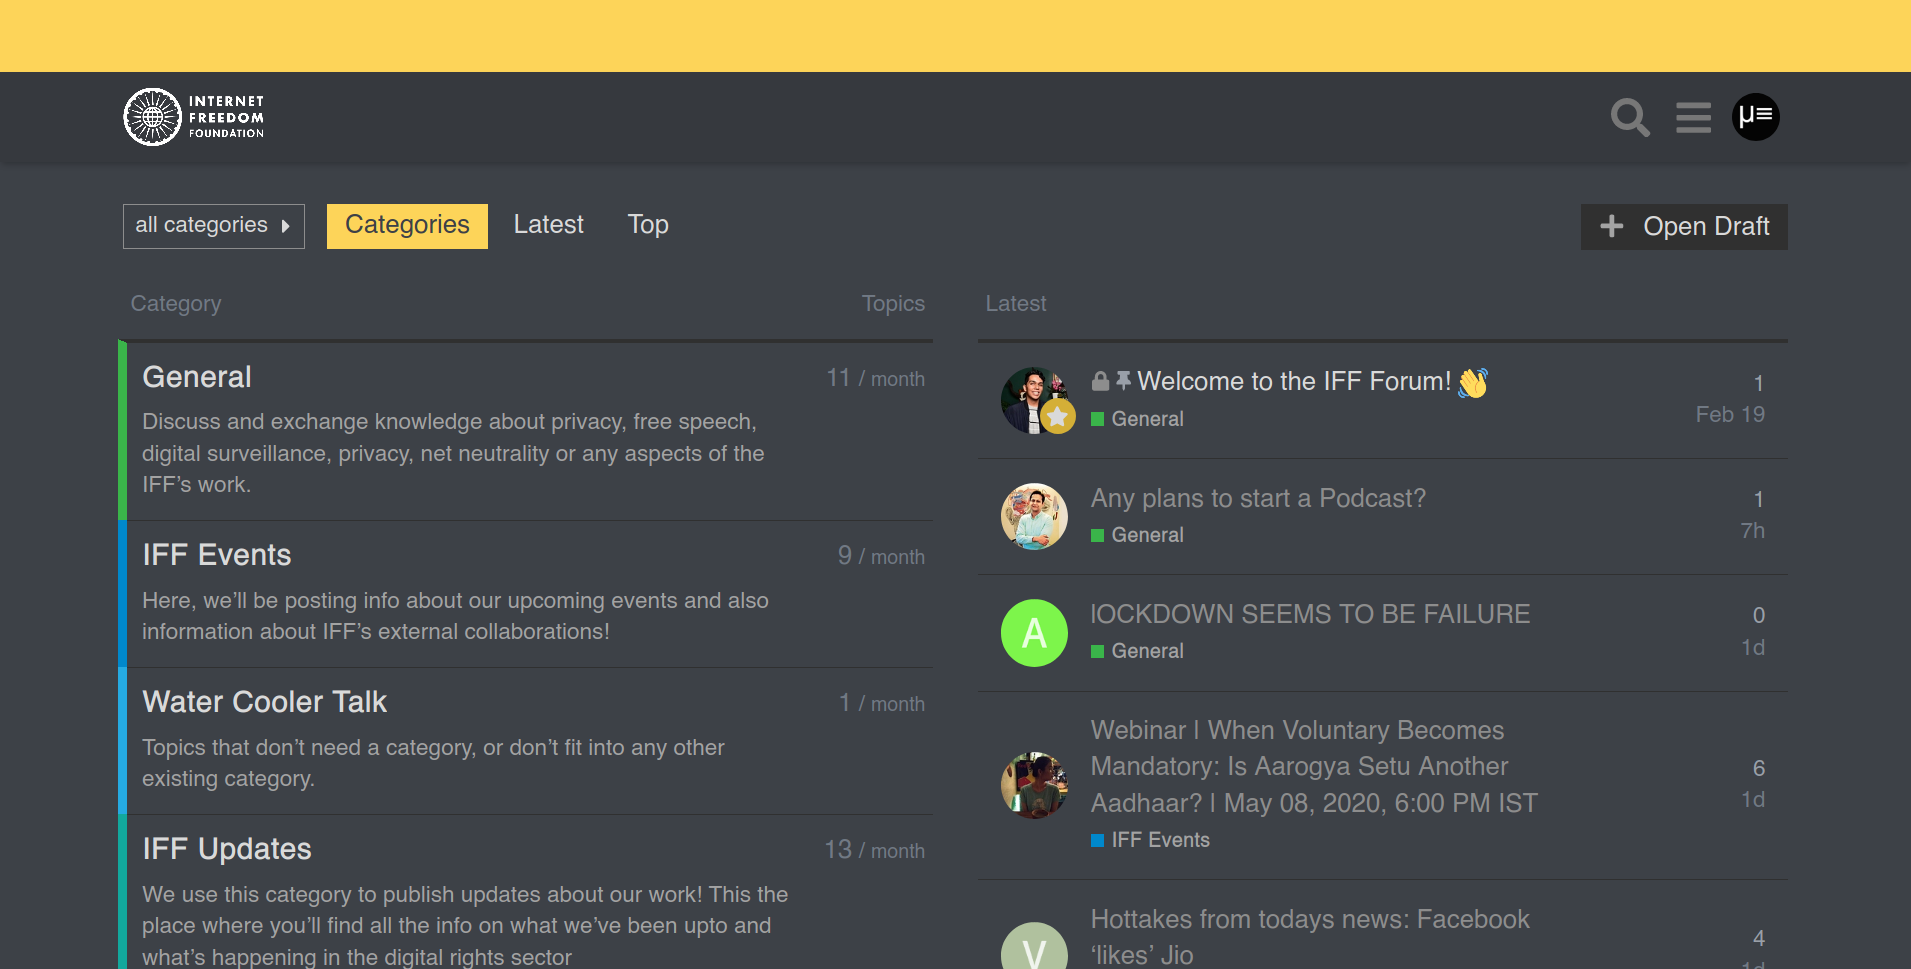
Task: Open the IFF Events category
Action: (217, 555)
